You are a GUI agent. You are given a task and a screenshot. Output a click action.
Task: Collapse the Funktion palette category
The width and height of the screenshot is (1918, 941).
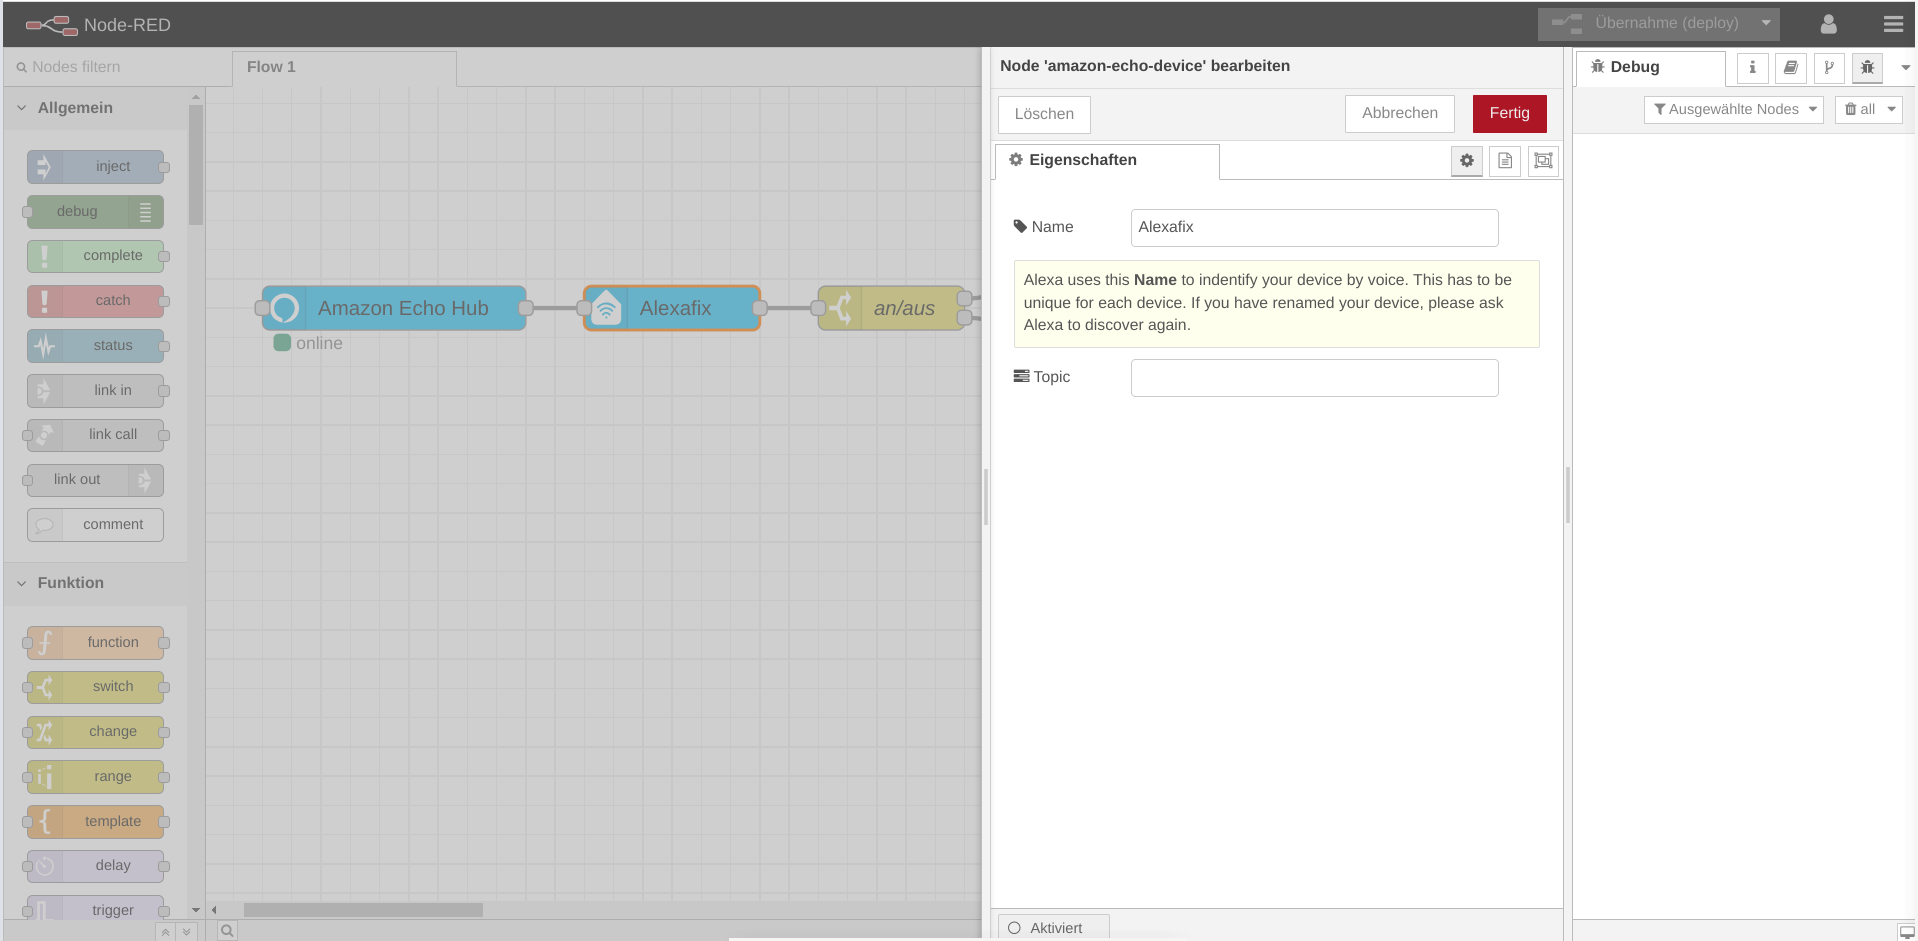click(95, 583)
